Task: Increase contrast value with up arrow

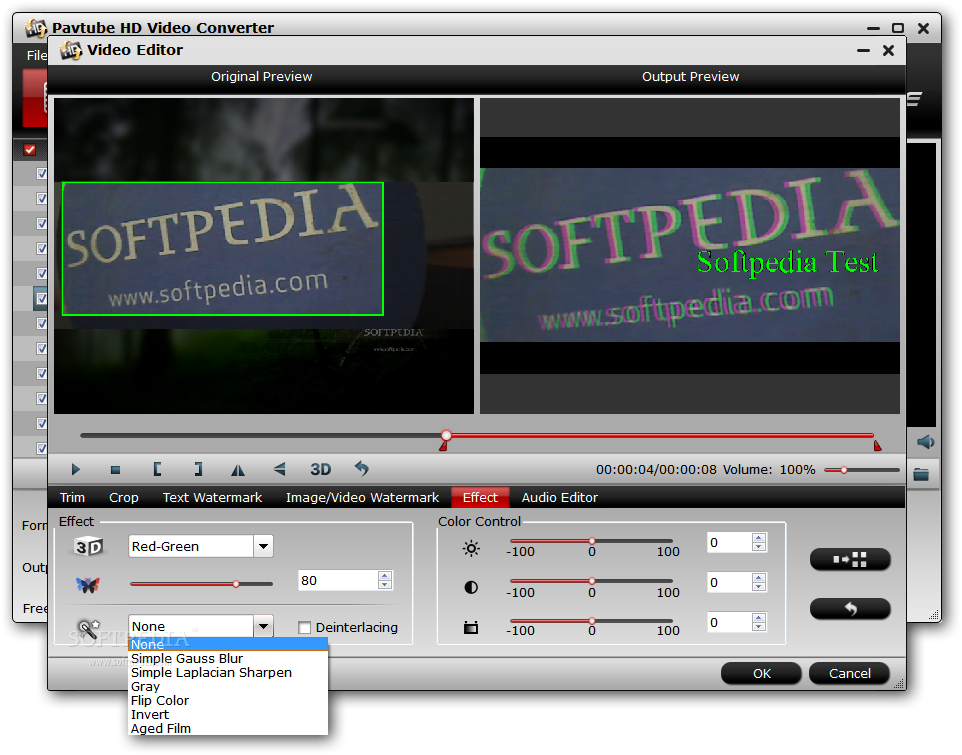Action: [x=759, y=578]
